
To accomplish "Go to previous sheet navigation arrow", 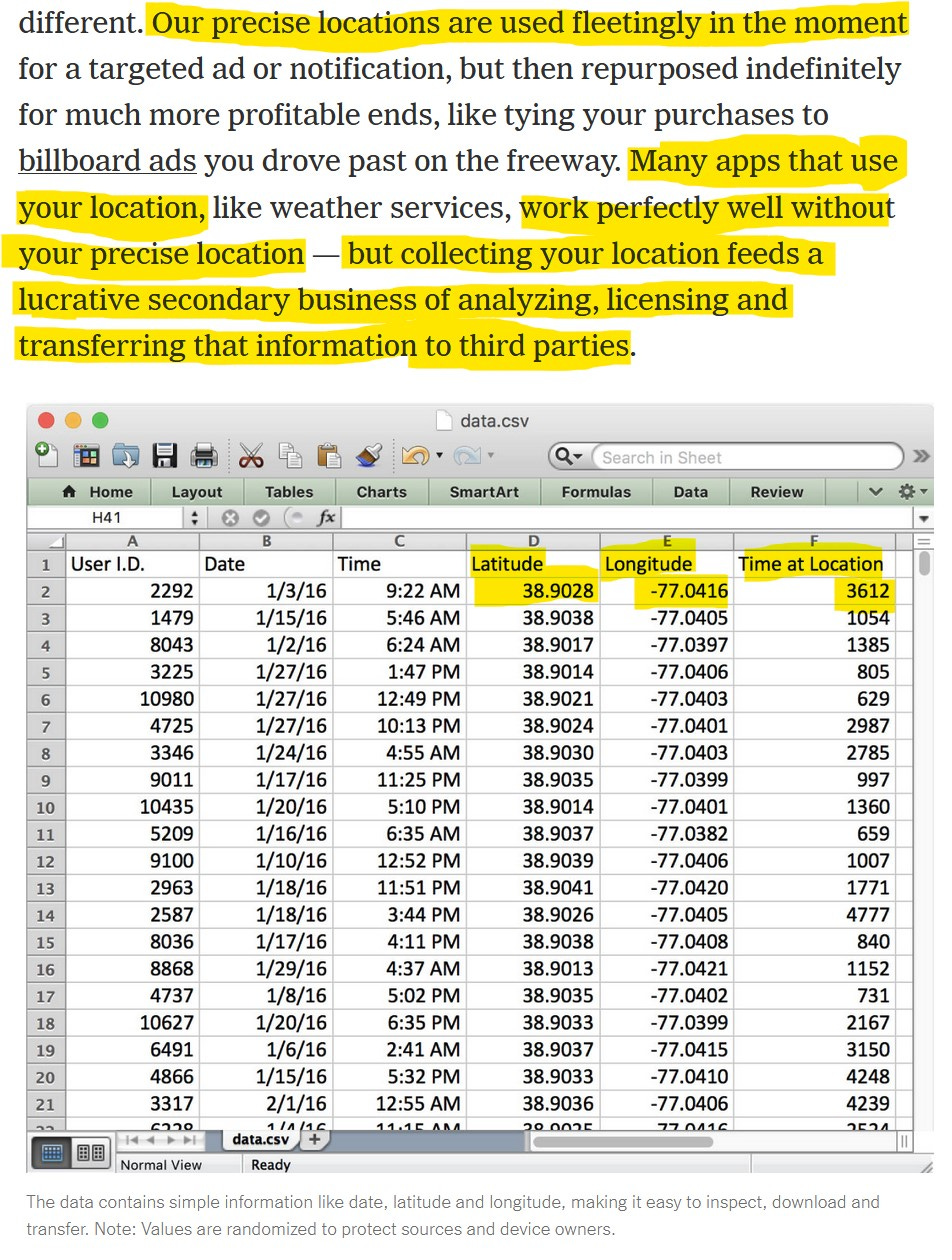I will [153, 1140].
